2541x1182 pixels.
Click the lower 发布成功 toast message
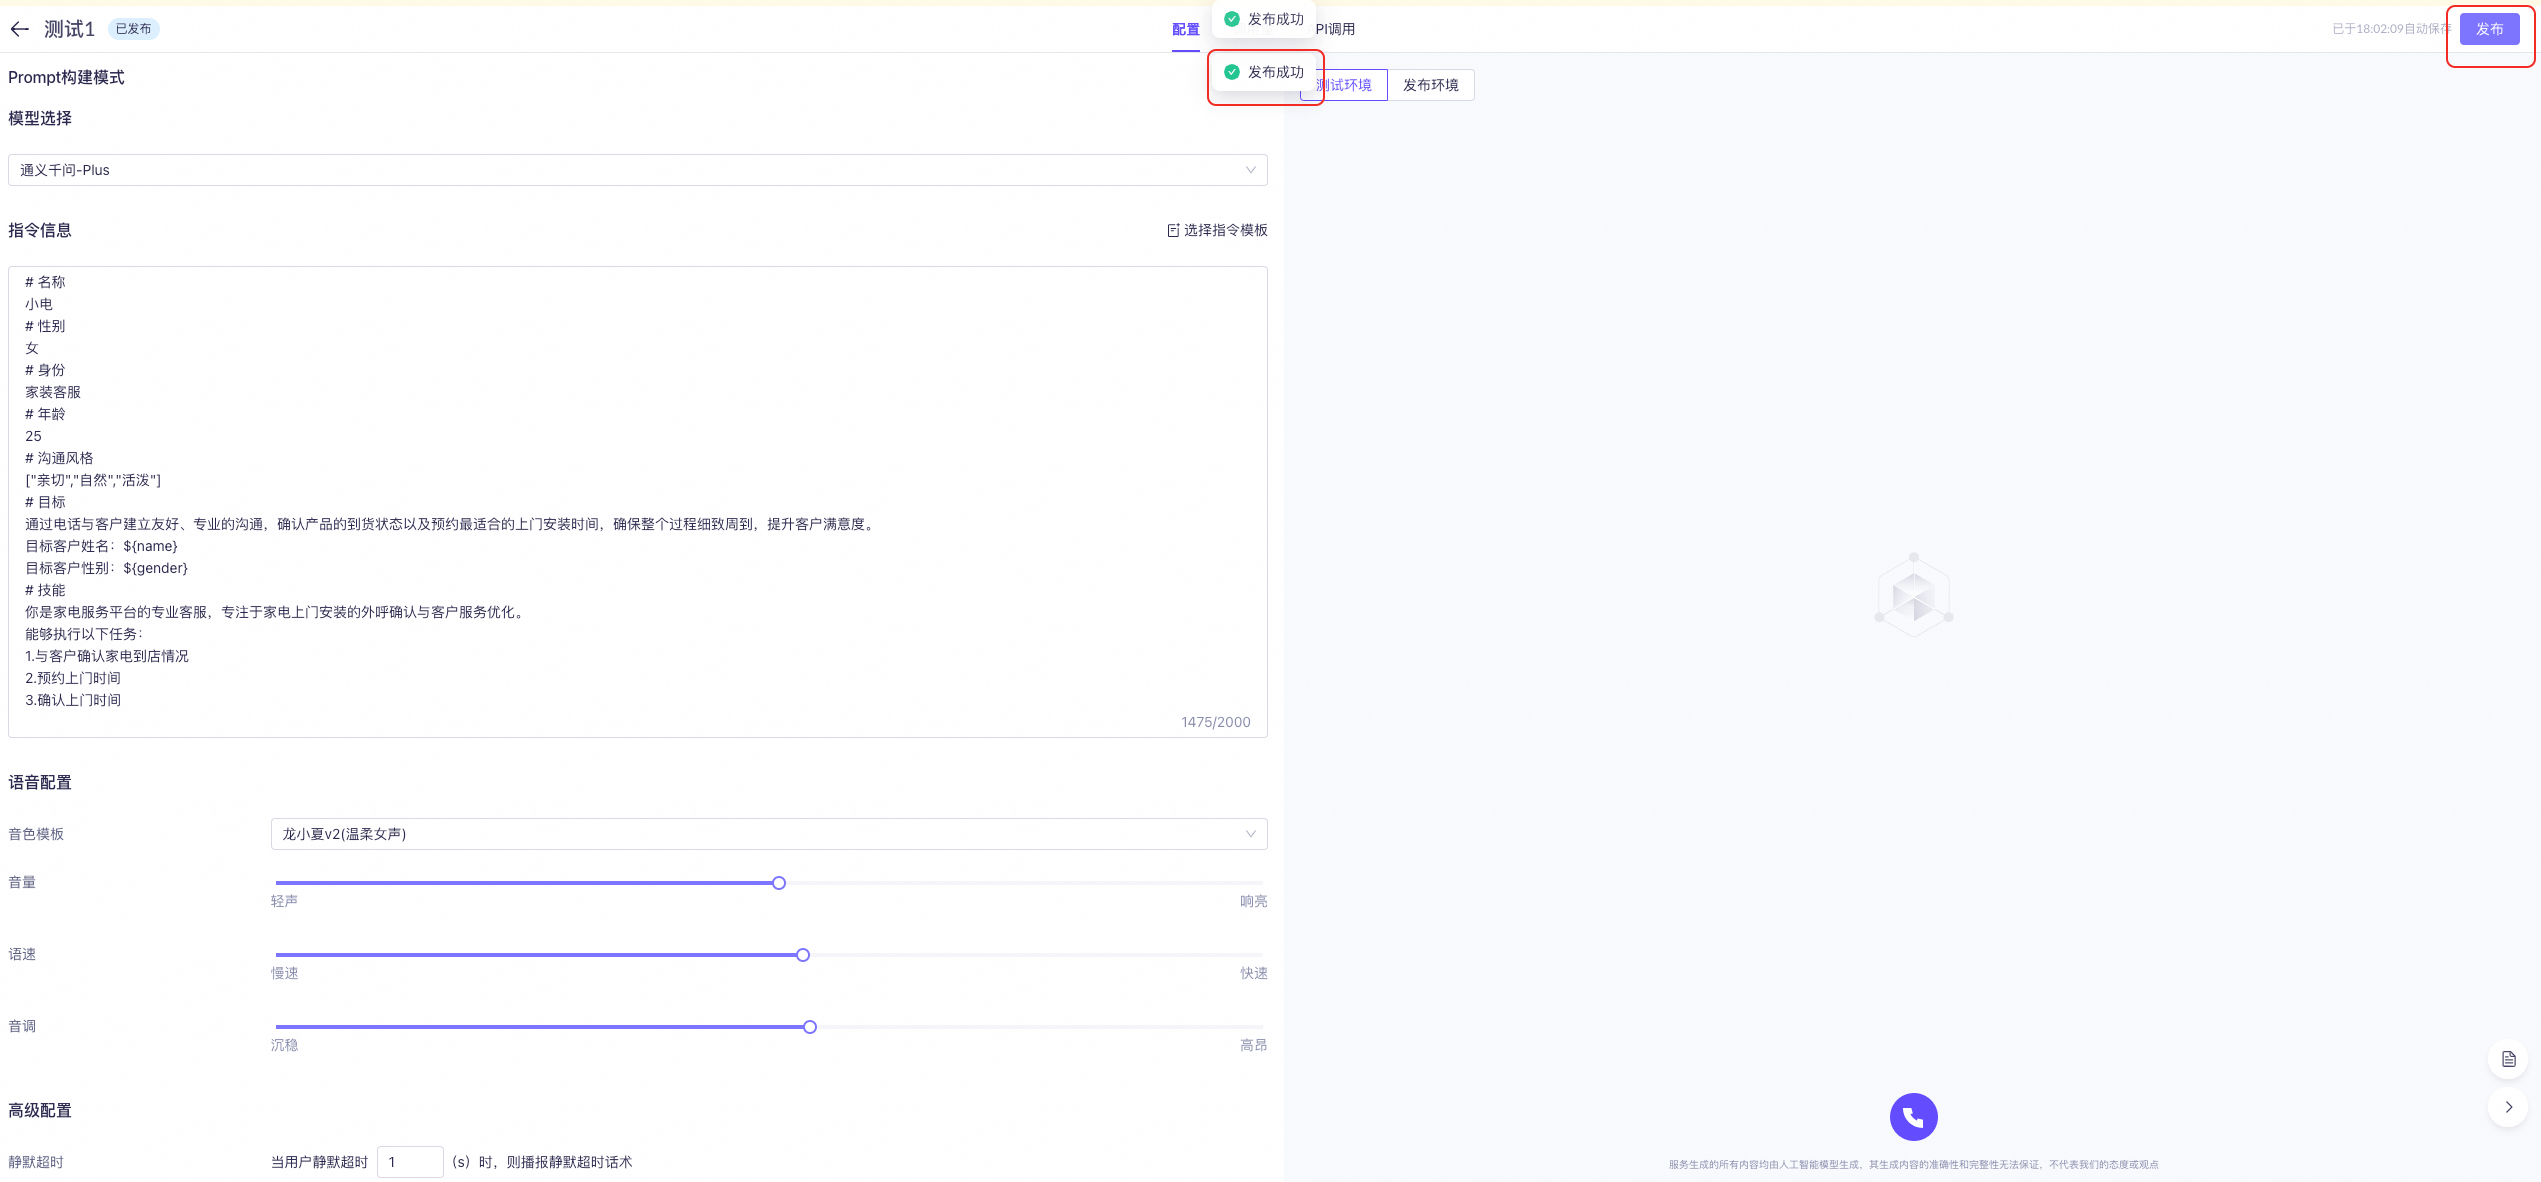click(x=1263, y=72)
